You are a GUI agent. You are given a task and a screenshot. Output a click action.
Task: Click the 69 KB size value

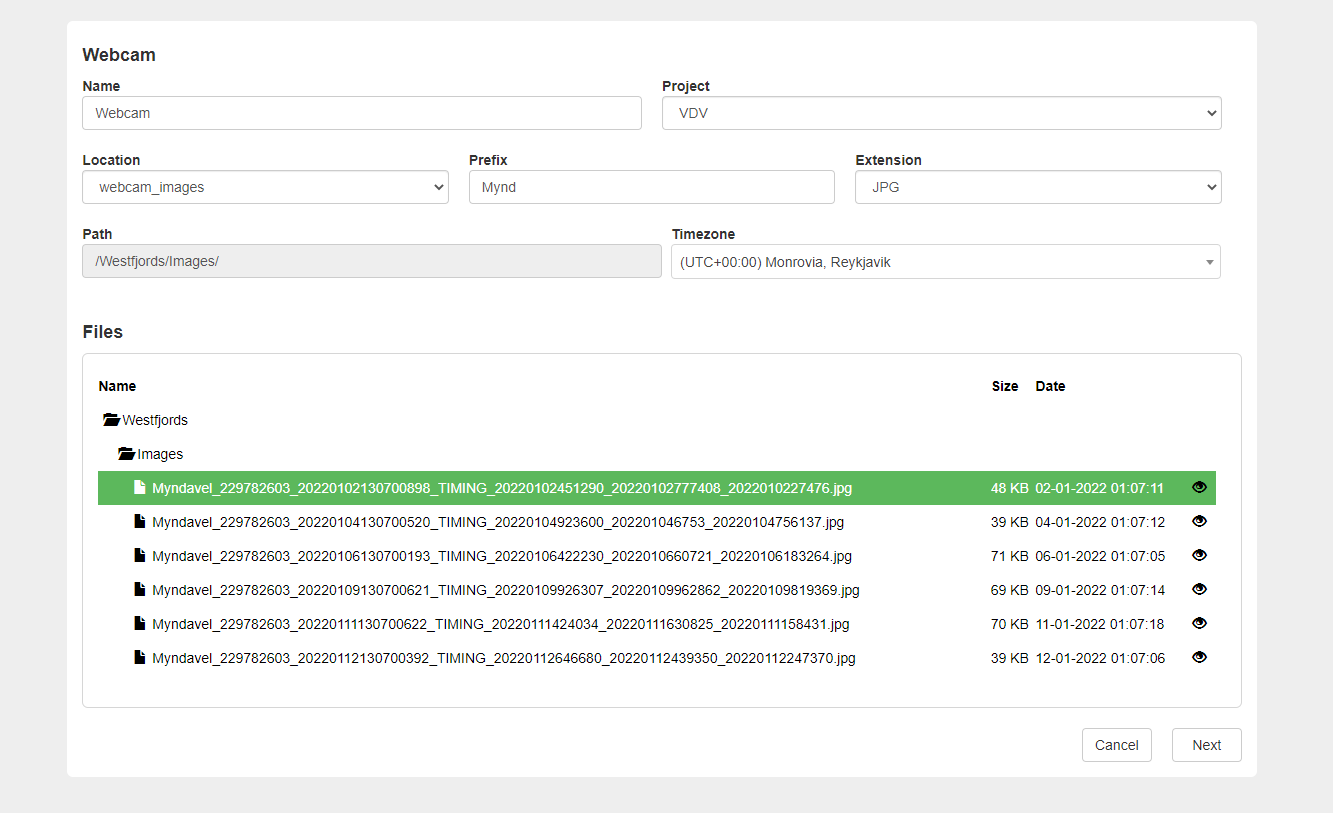tap(1009, 590)
